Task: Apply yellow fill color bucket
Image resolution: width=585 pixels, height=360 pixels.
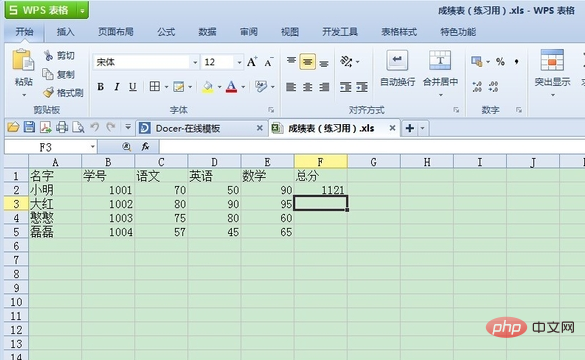Action: click(208, 87)
